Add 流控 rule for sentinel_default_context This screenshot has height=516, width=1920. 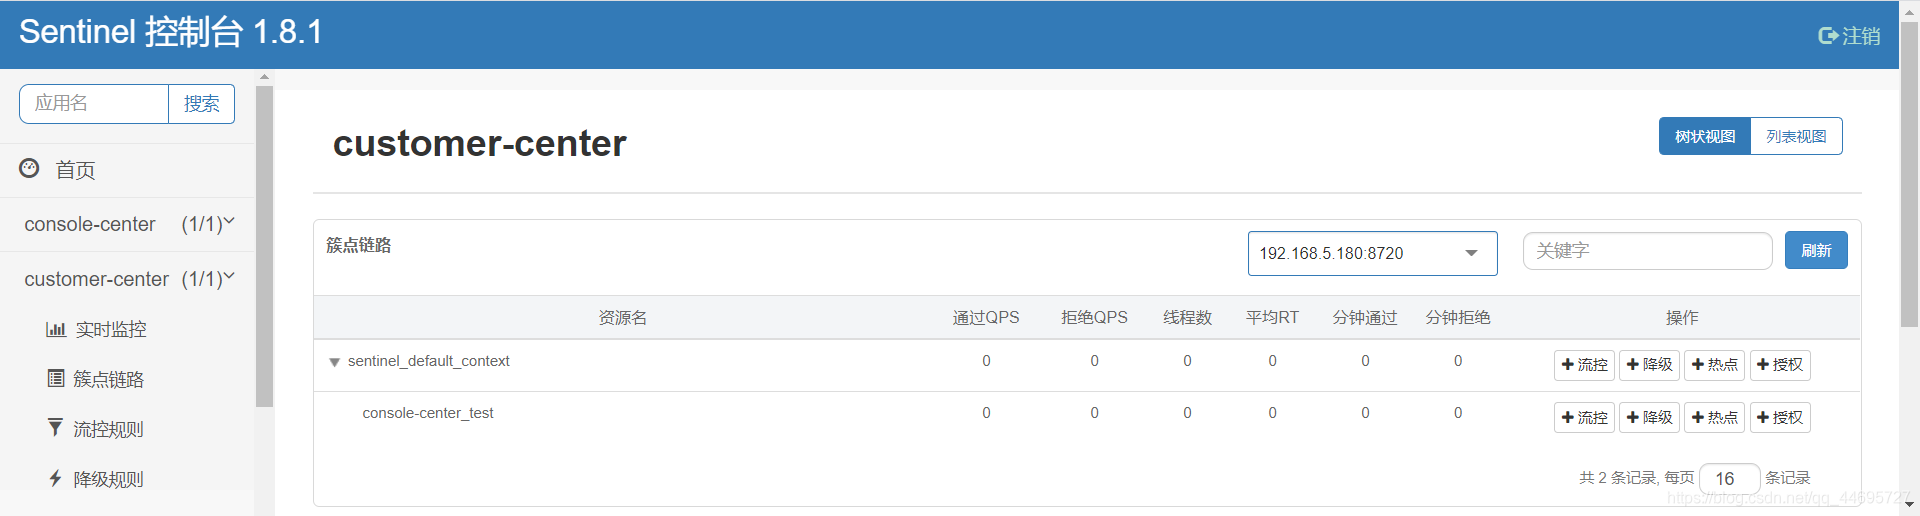click(x=1585, y=365)
